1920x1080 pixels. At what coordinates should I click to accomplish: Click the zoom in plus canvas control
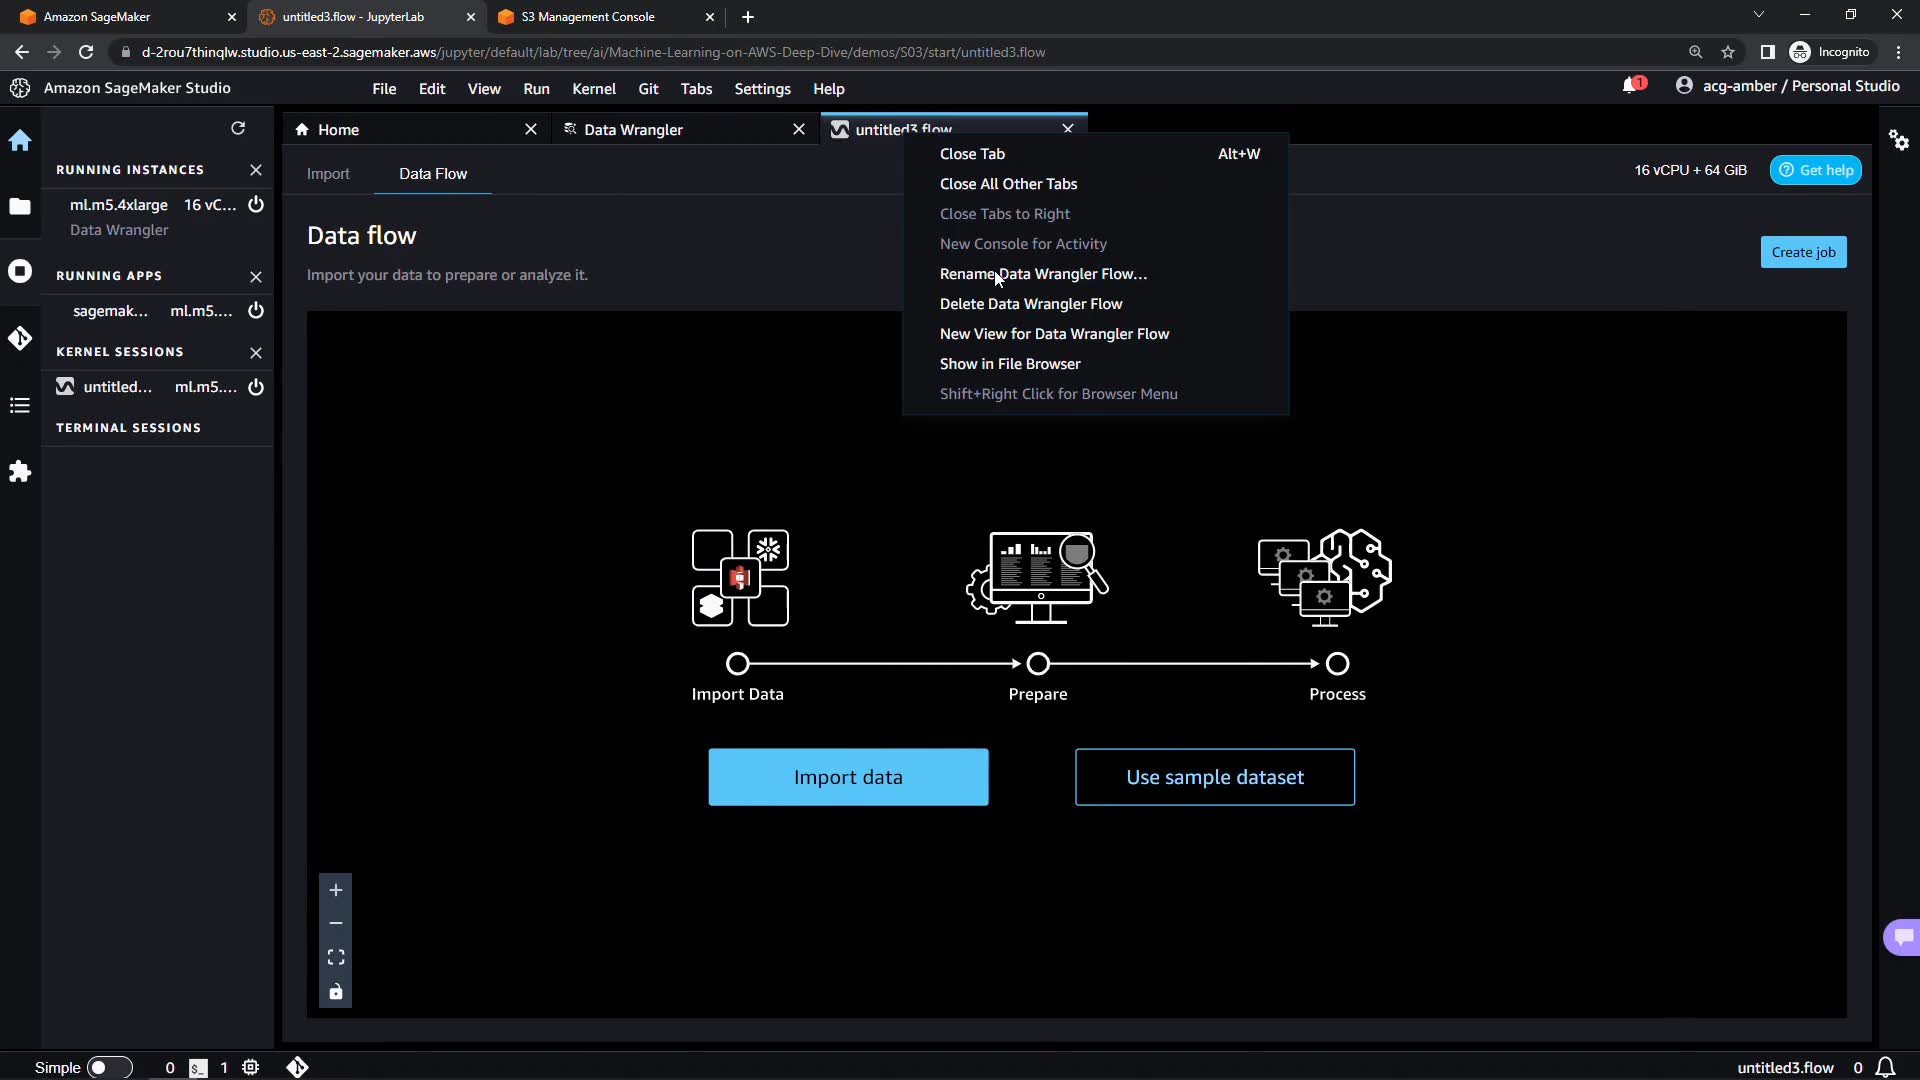tap(336, 890)
